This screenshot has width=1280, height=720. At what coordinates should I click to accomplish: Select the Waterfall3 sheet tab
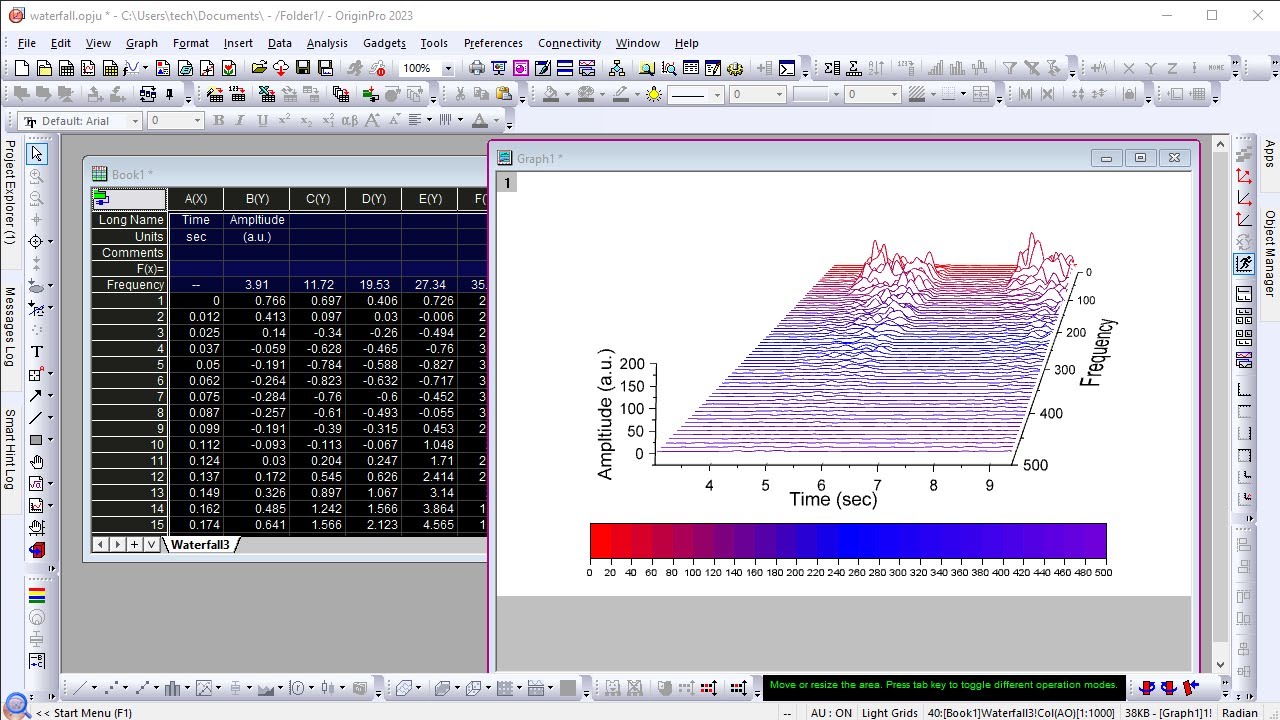pyautogui.click(x=200, y=545)
